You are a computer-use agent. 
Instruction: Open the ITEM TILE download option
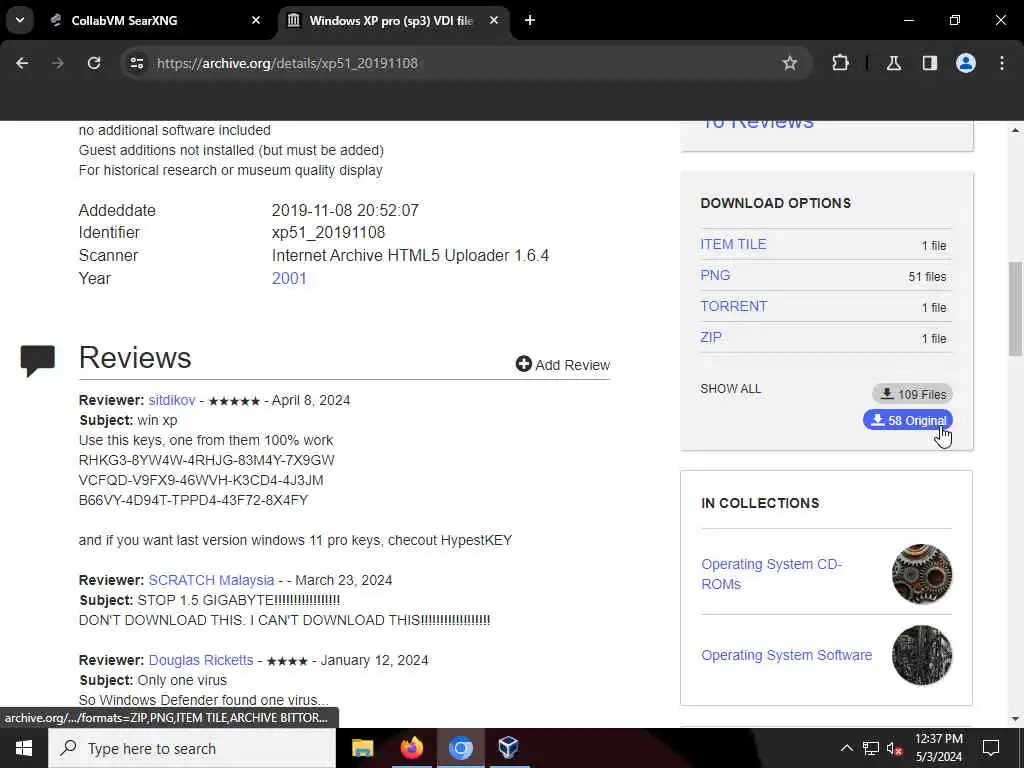tap(733, 244)
